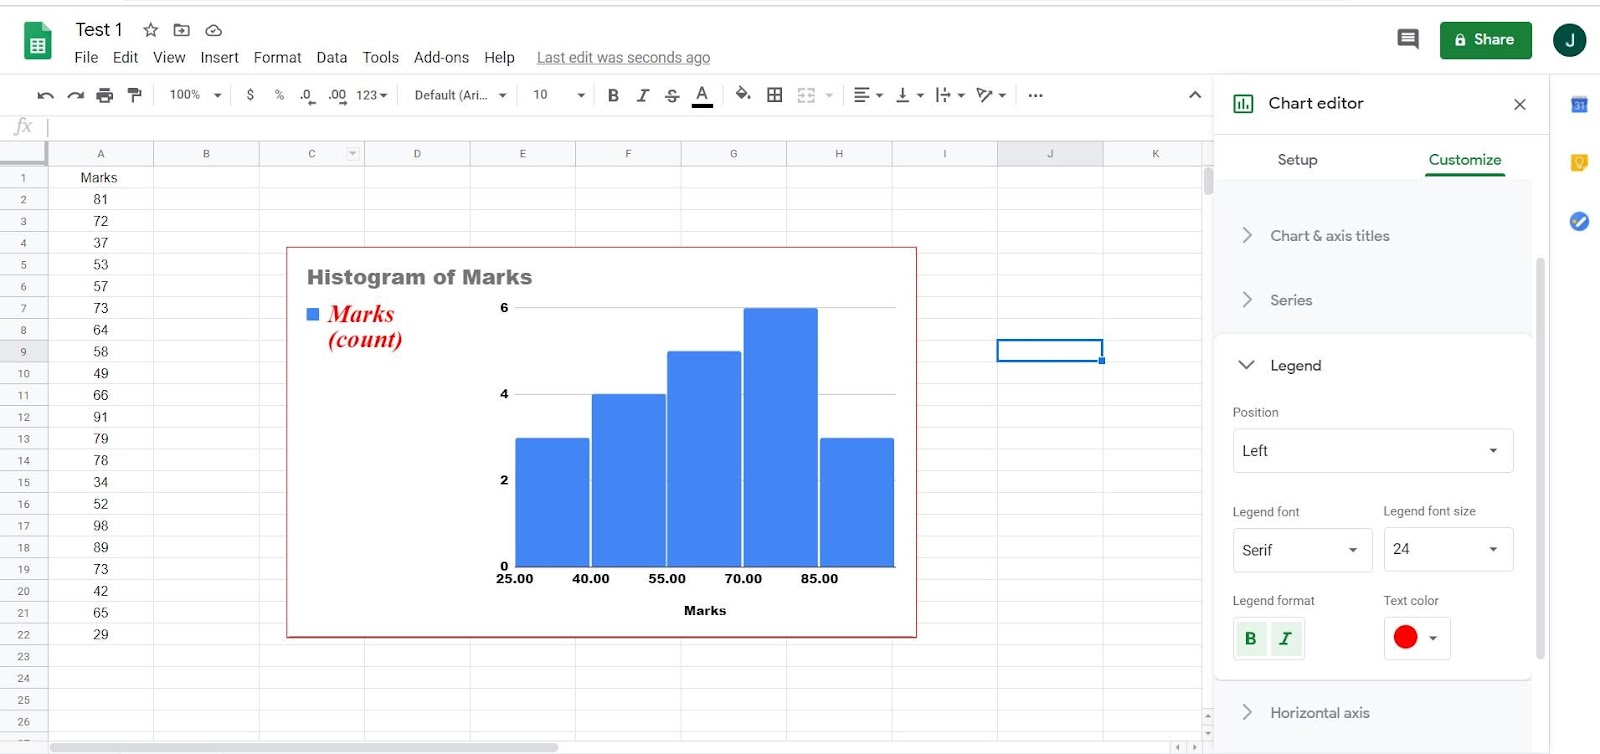Open the Data menu
This screenshot has height=754, width=1600.
pyautogui.click(x=332, y=58)
